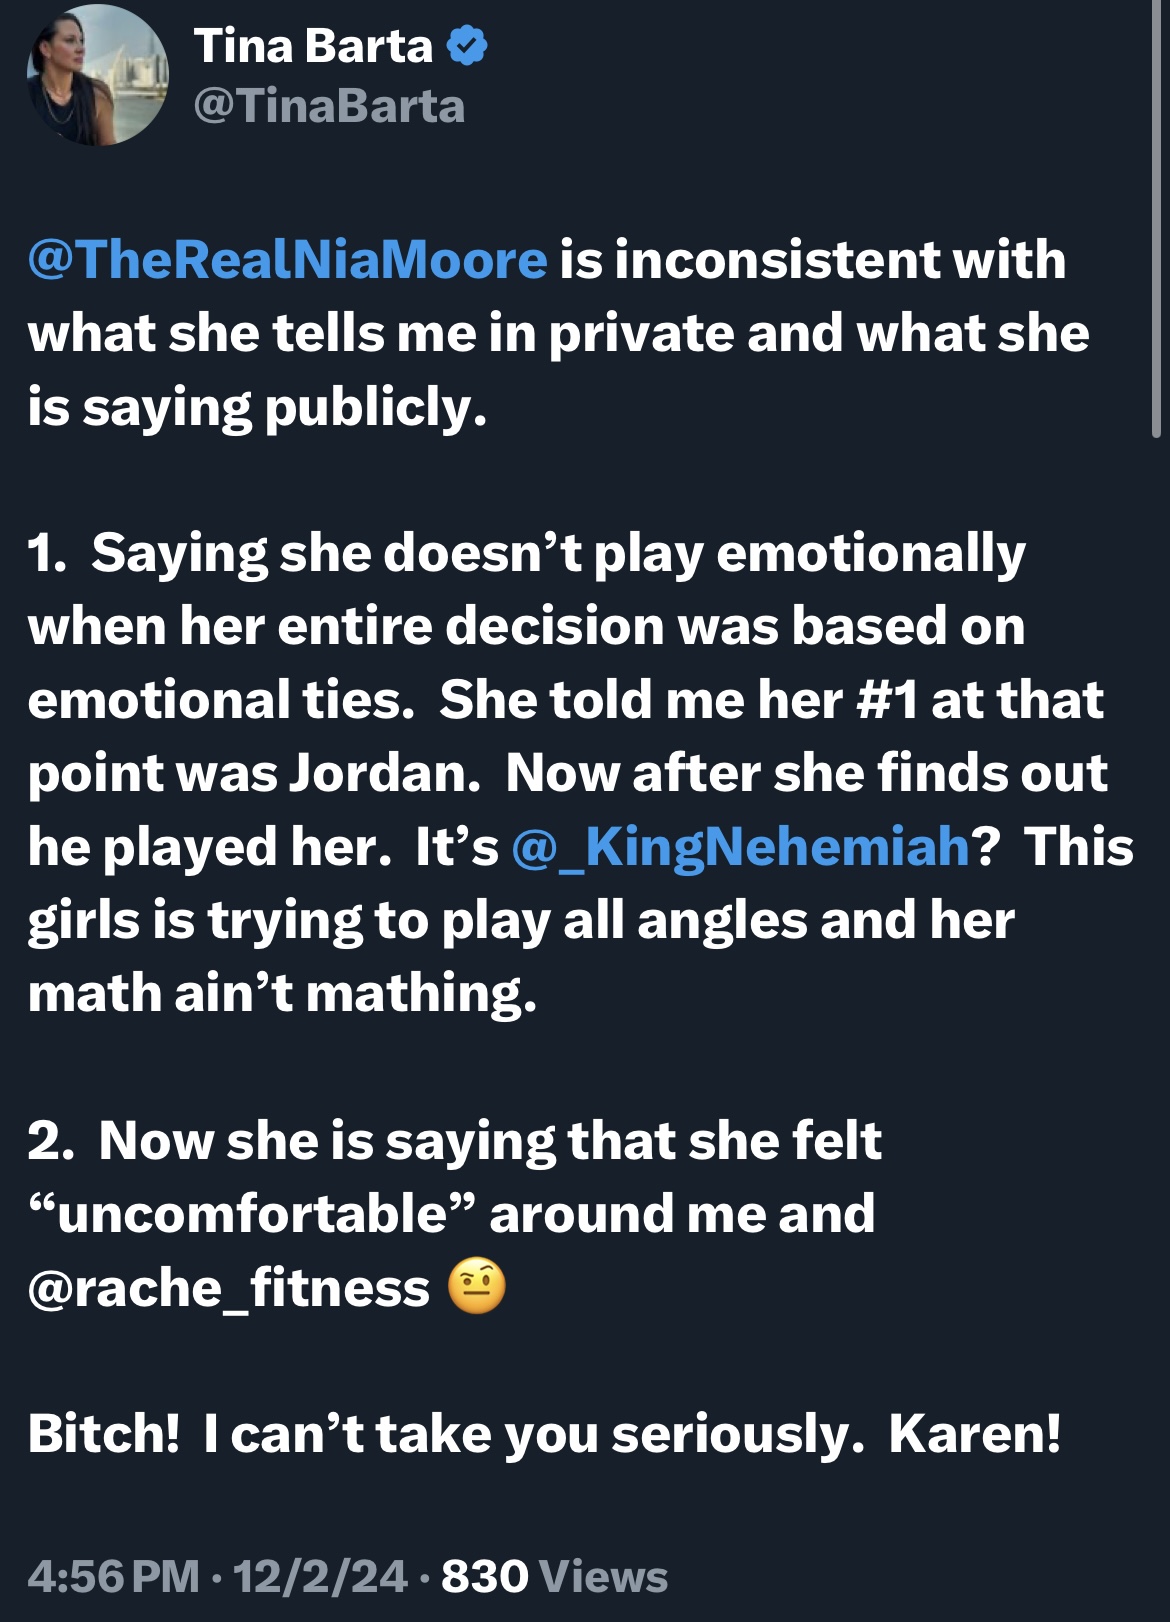Click the raised-eyebrow emoji
The width and height of the screenshot is (1170, 1622).
coord(477,1286)
